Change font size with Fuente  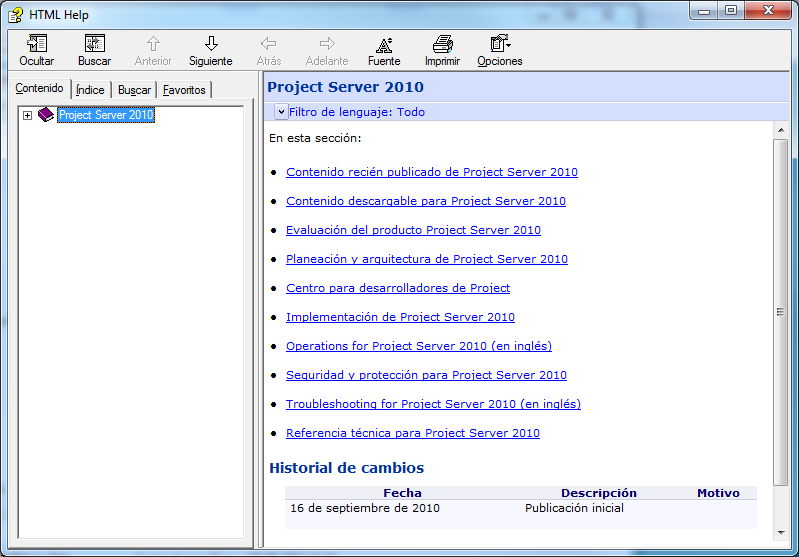pos(384,50)
